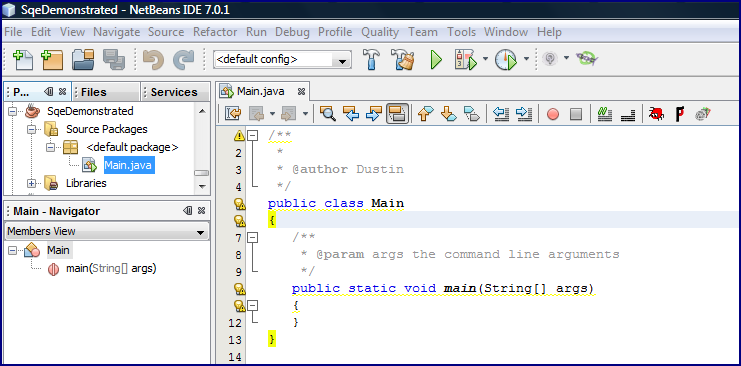Screen dimensions: 741x366
Task: Click the Open Project folder icon
Action: coord(83,60)
